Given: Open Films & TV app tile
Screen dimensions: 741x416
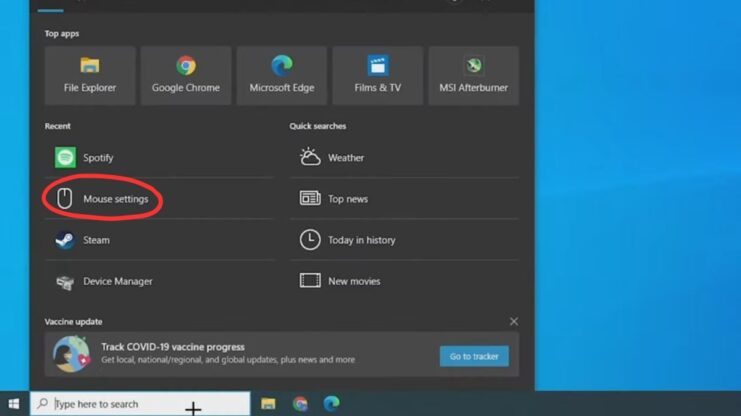Looking at the screenshot, I should click(x=378, y=76).
